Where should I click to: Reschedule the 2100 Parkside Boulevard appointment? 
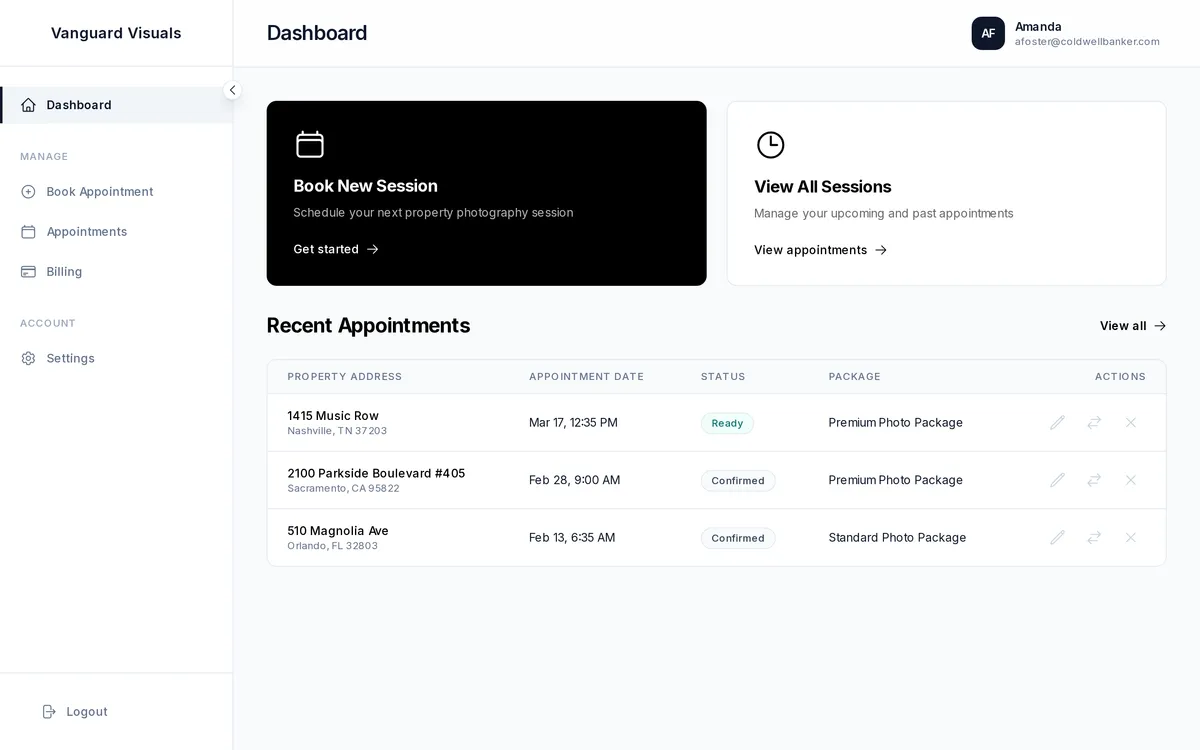(x=1093, y=480)
